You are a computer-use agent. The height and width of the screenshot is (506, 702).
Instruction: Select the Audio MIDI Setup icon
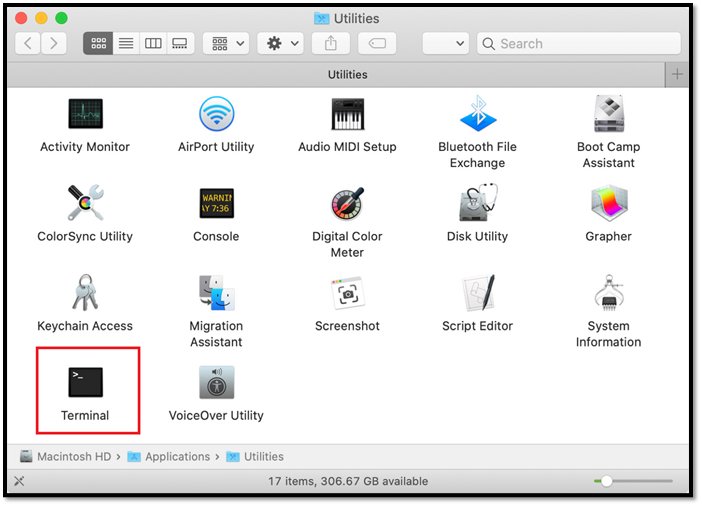pos(347,114)
